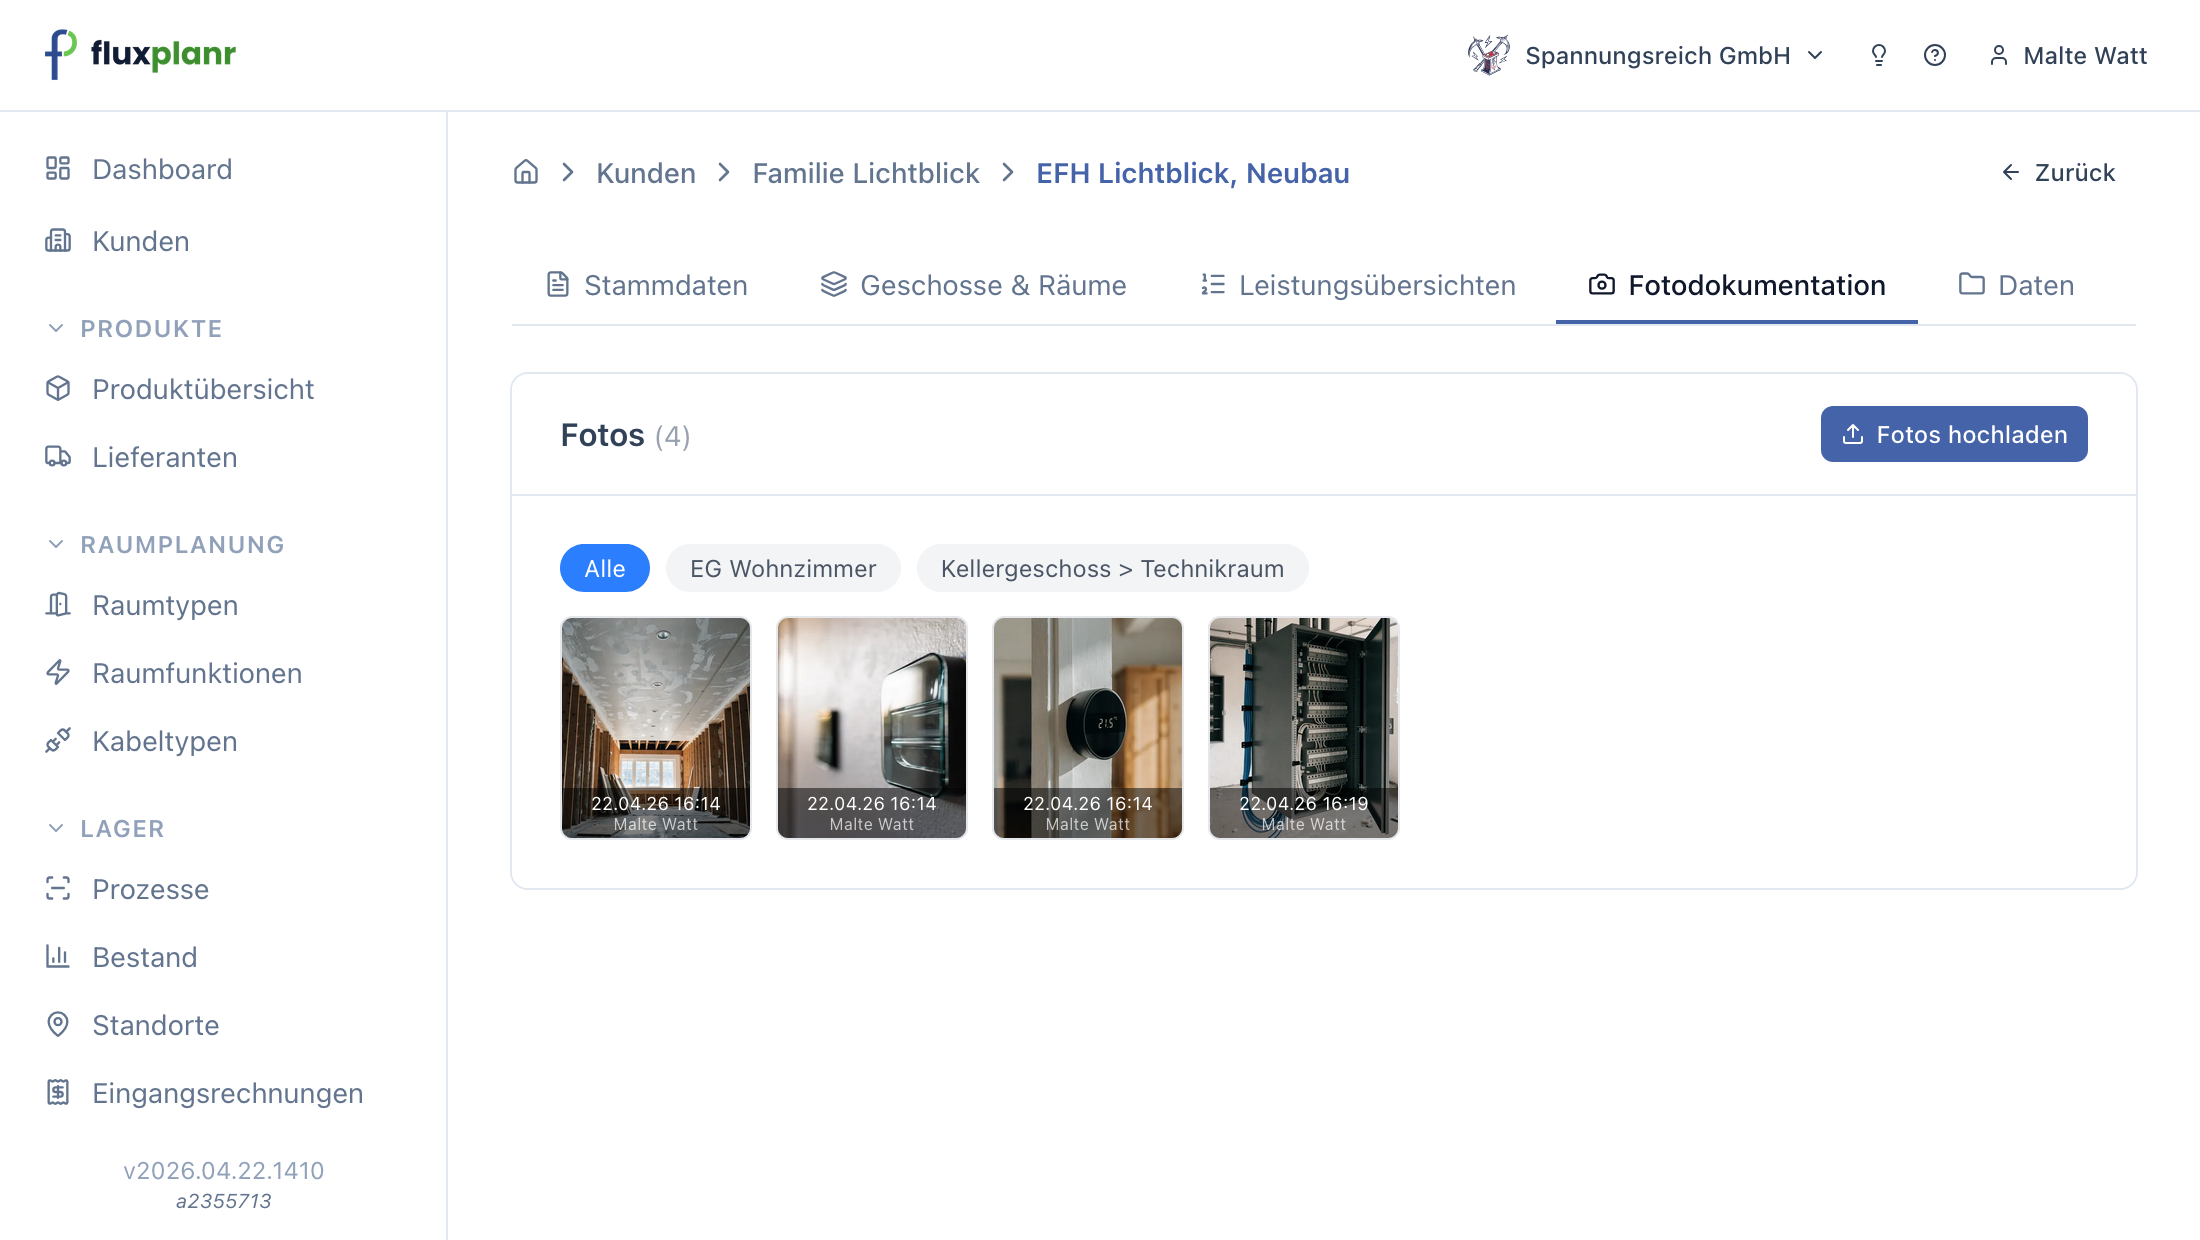Go back with Zurück
Screen dimensions: 2200x1240
2058,172
